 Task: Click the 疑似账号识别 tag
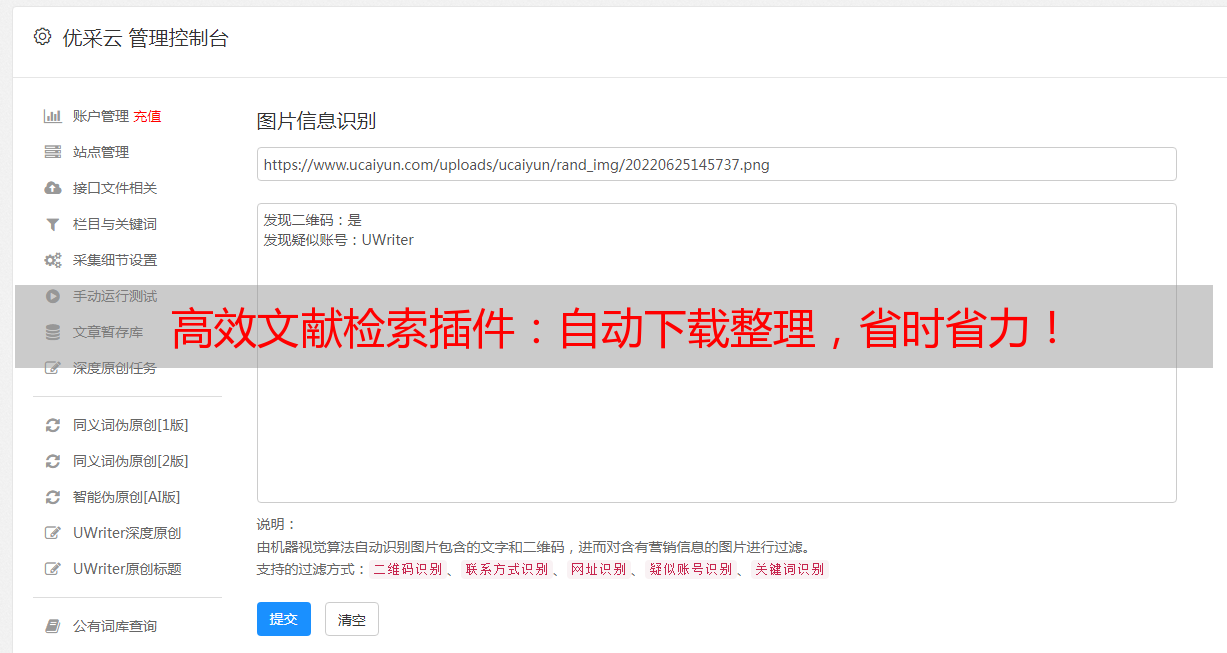[691, 569]
